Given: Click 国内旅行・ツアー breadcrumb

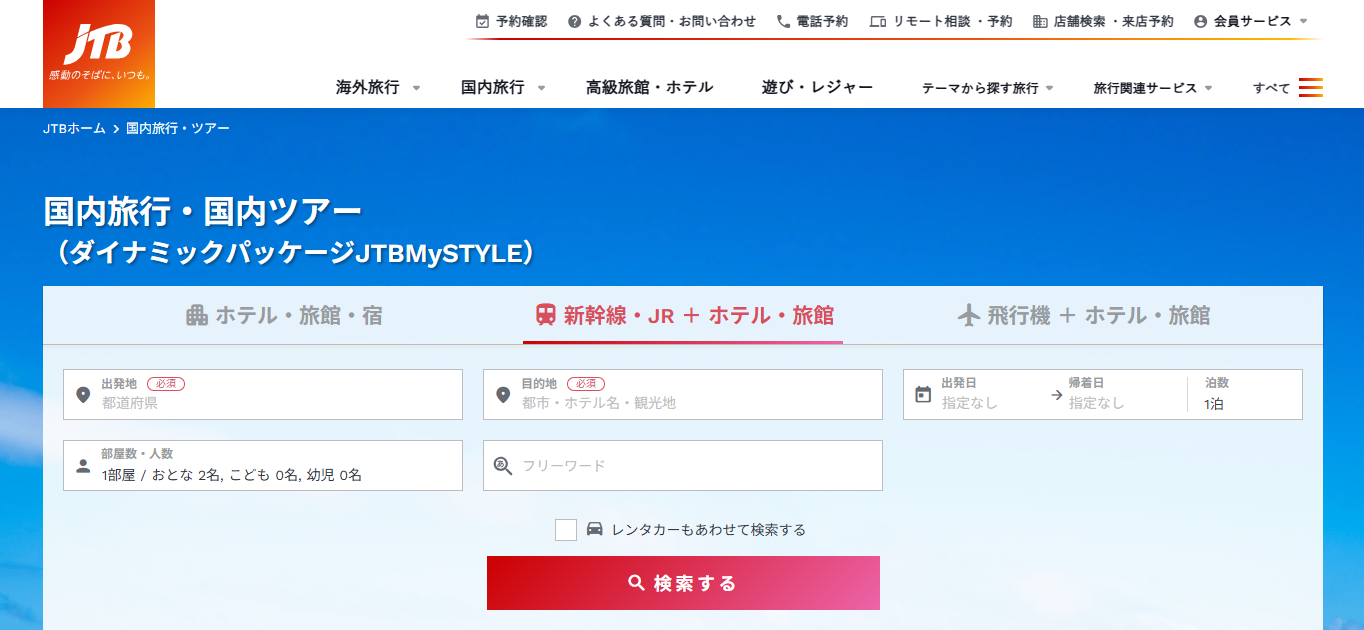Looking at the screenshot, I should (x=178, y=129).
